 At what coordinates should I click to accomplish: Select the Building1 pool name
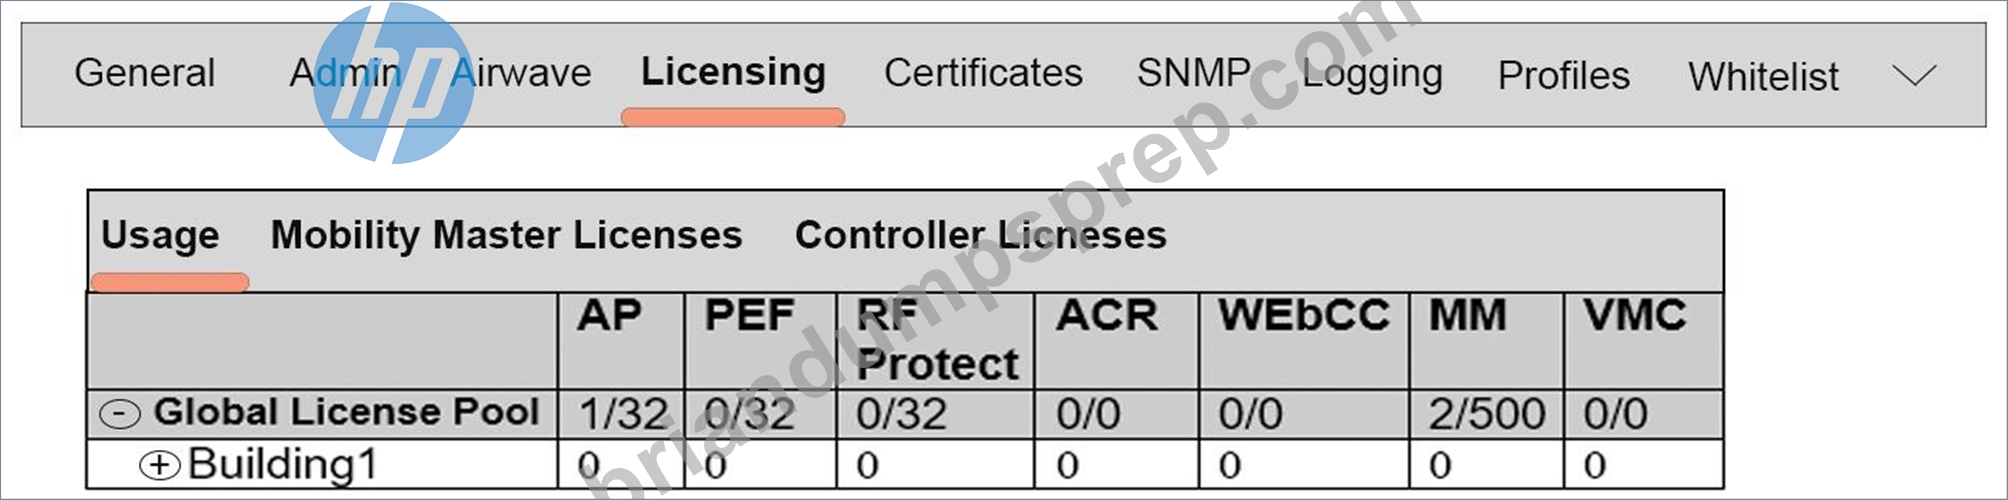(283, 465)
